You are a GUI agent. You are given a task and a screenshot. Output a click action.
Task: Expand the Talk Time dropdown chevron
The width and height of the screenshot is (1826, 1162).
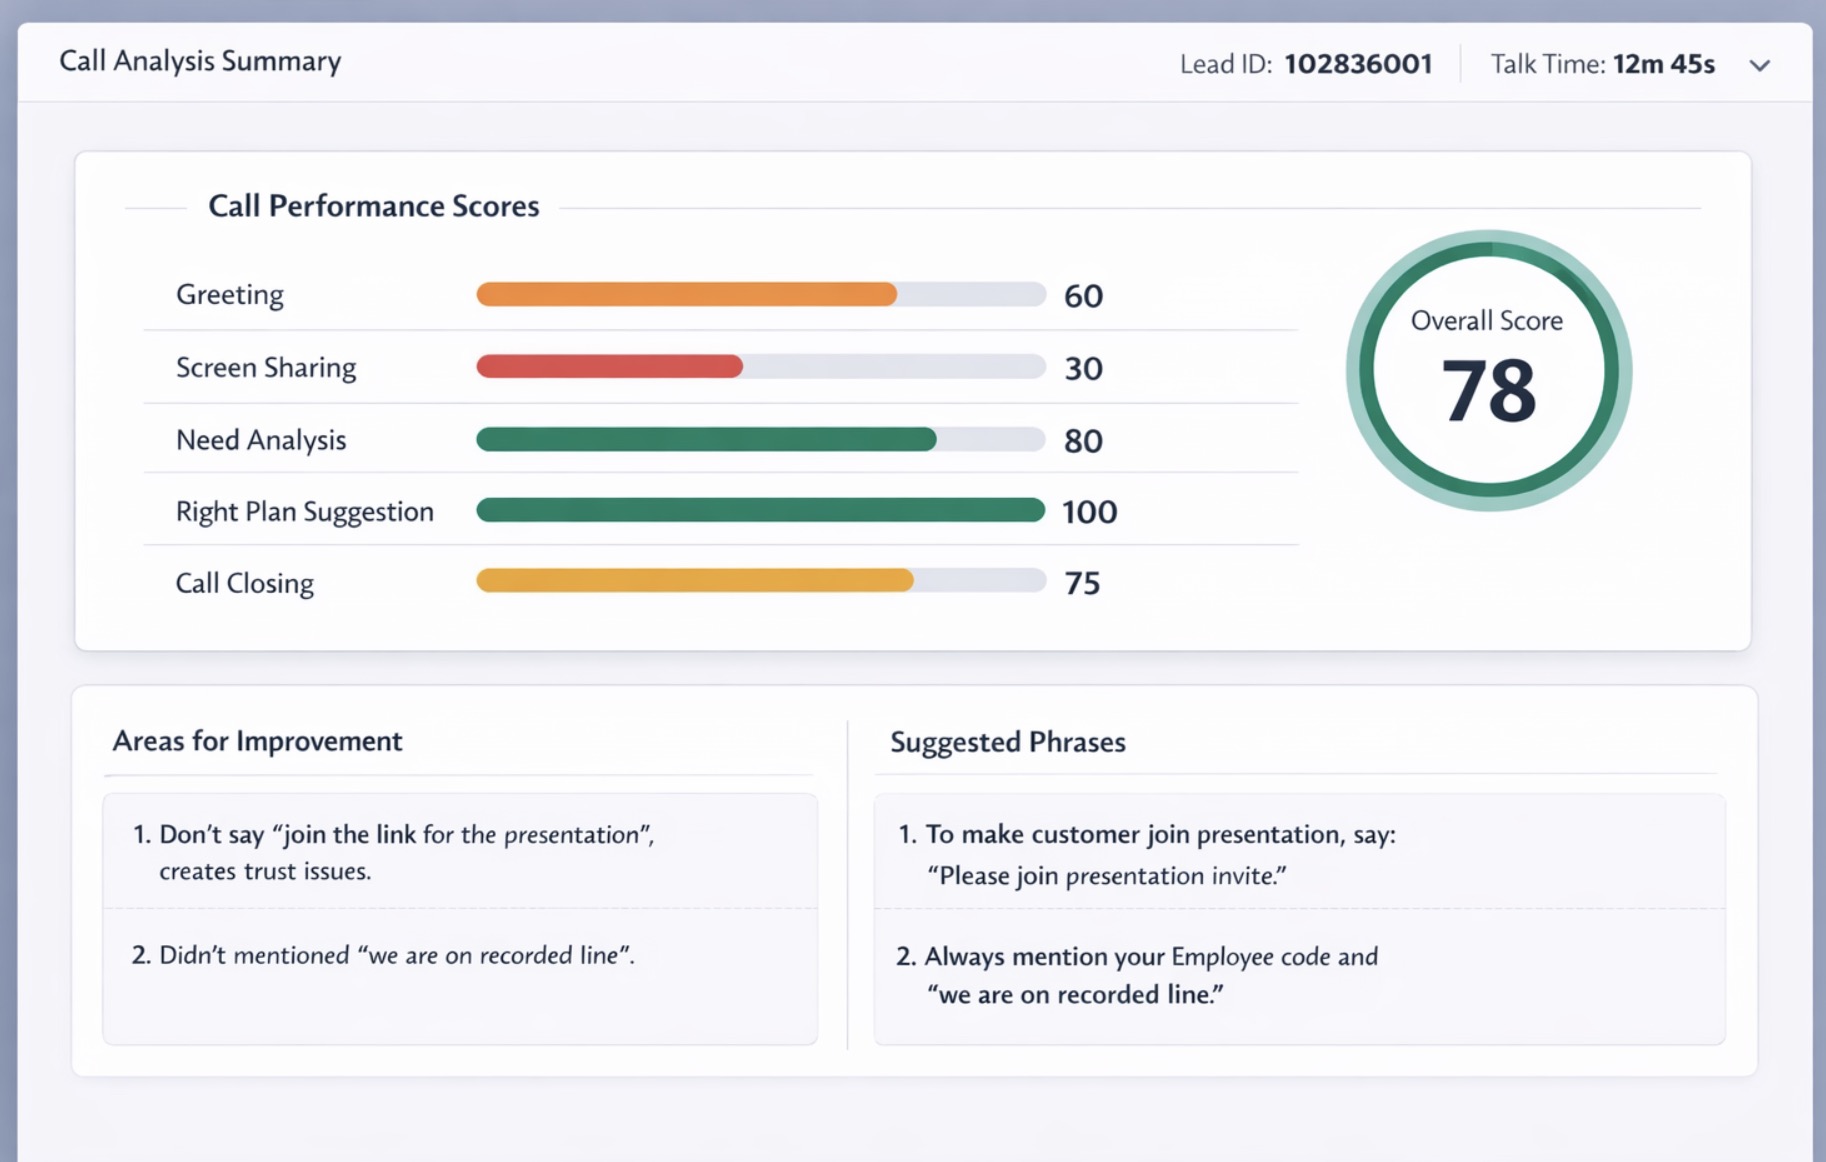pyautogui.click(x=1760, y=64)
